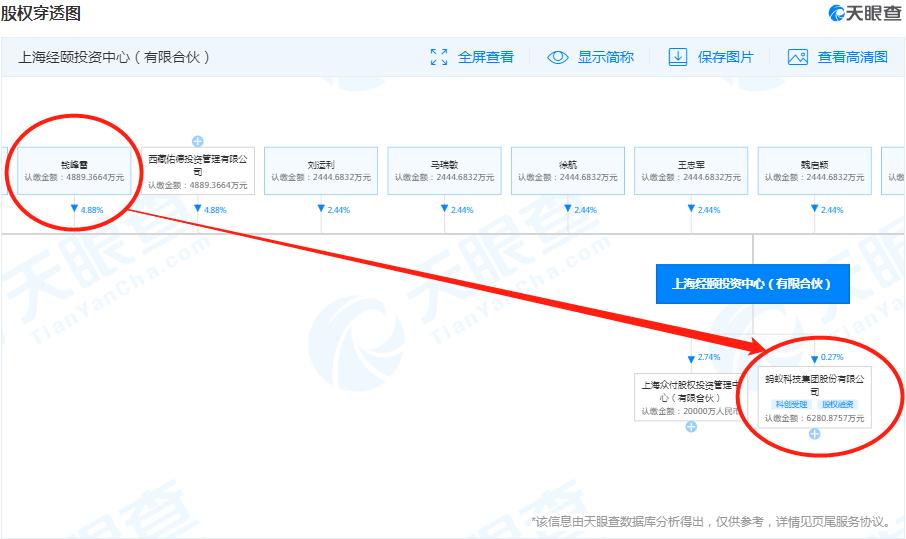Click the 0.27% share percentage
The height and width of the screenshot is (539, 906).
tap(832, 357)
